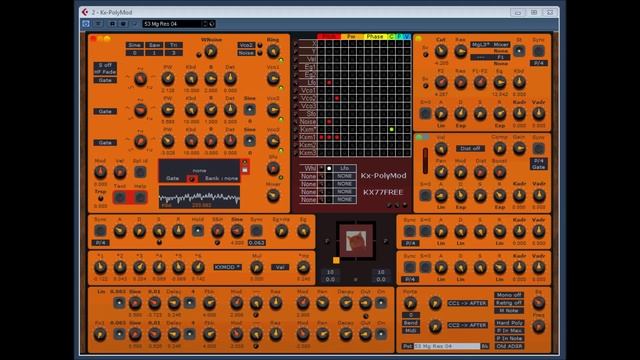Turn the first oscillator's PW knob
This screenshot has height=360, width=640.
click(168, 78)
